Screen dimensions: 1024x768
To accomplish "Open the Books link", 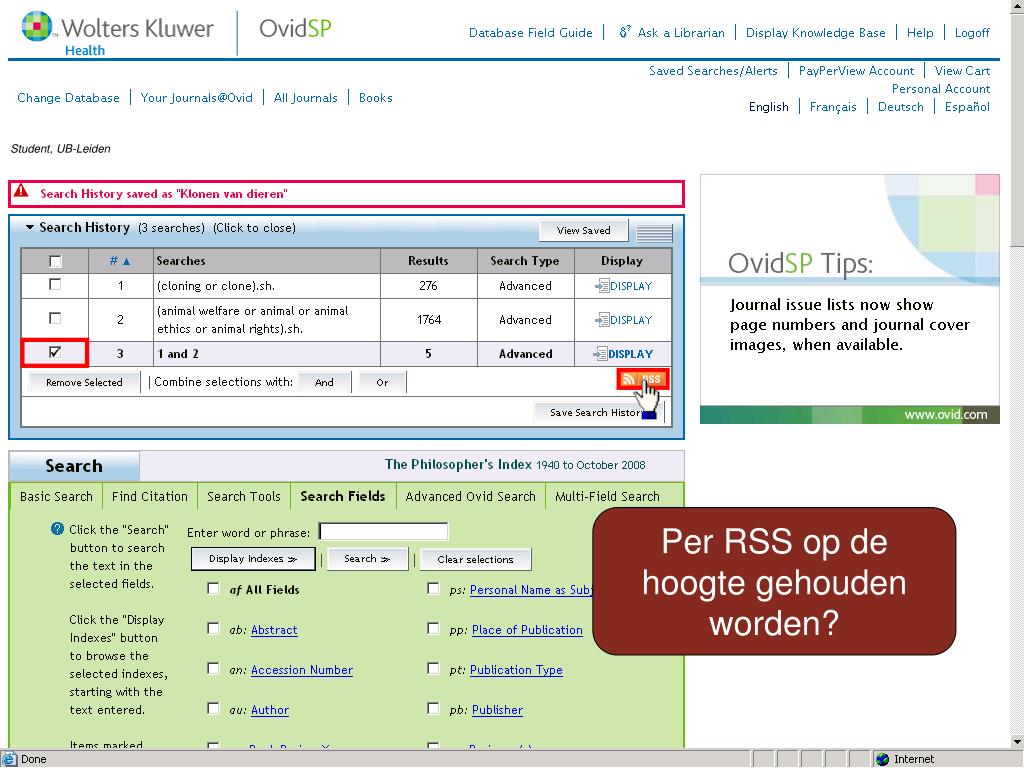I will [376, 98].
